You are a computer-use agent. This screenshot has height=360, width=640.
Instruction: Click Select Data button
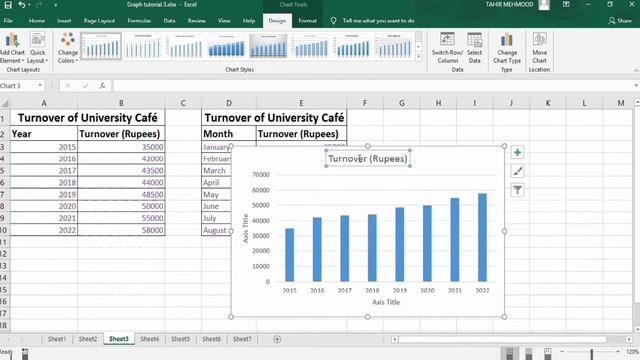click(x=474, y=48)
